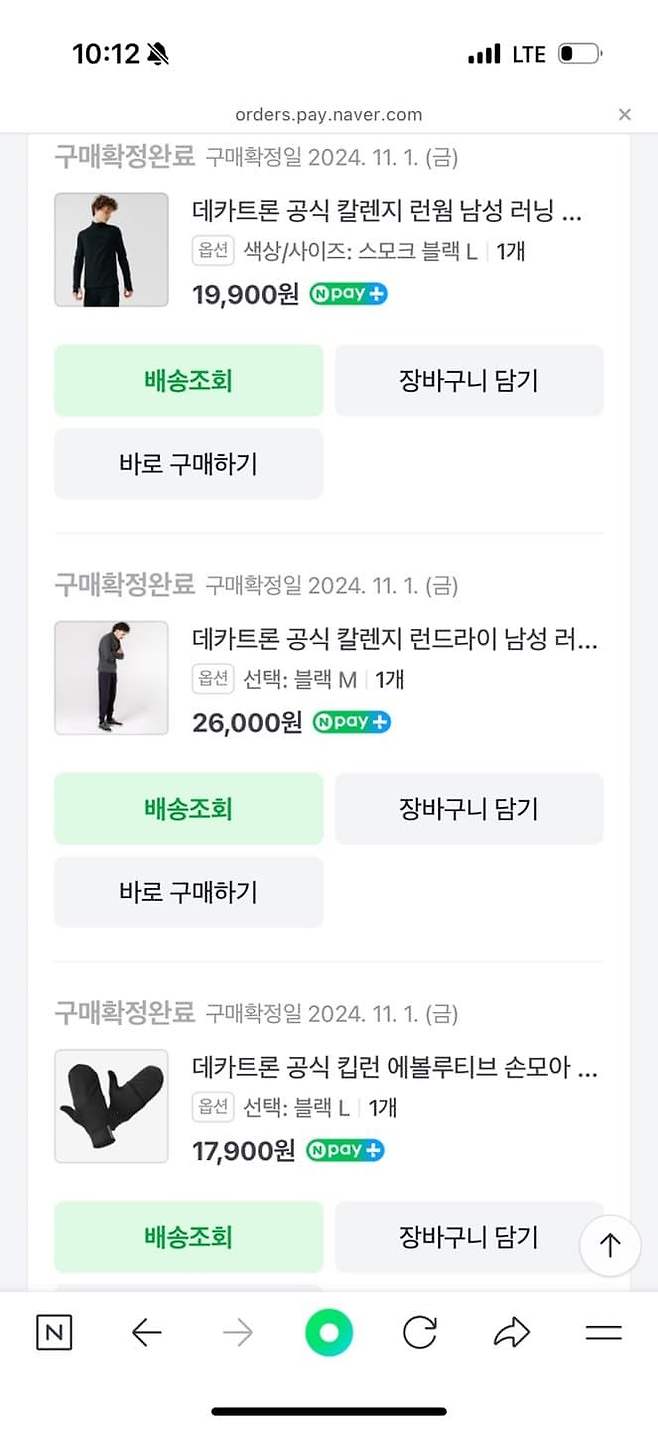The width and height of the screenshot is (658, 1429).
Task: Tap the forward arrow in bottom bar
Action: [237, 1332]
